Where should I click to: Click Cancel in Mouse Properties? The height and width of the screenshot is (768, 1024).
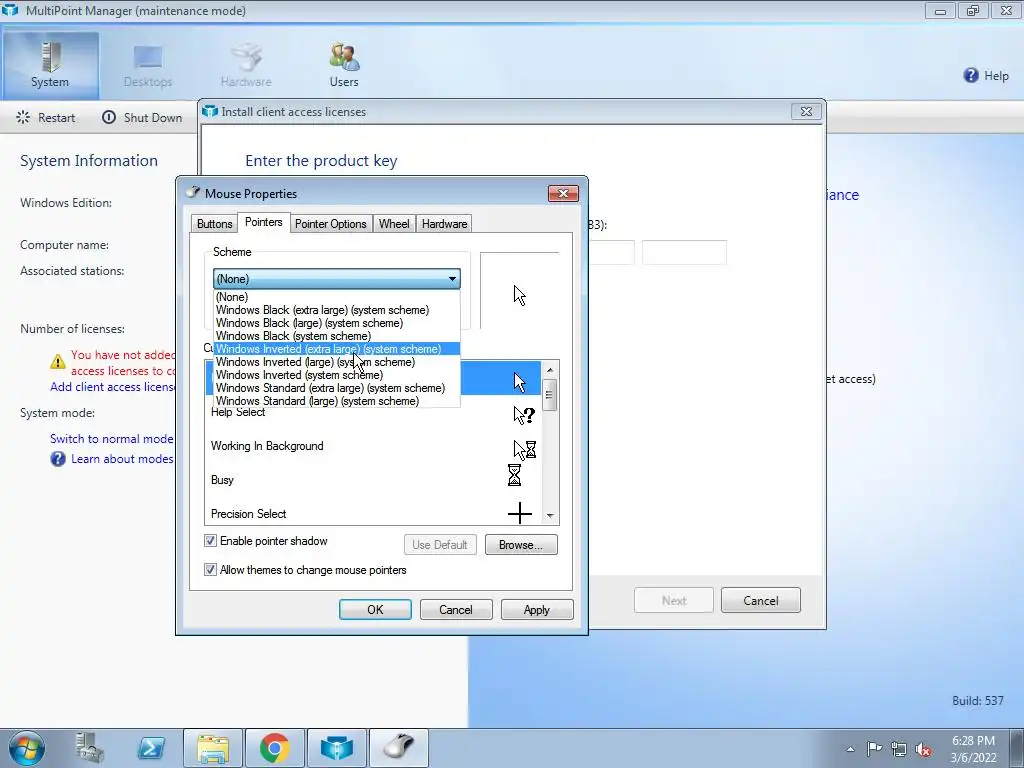pyautogui.click(x=456, y=609)
